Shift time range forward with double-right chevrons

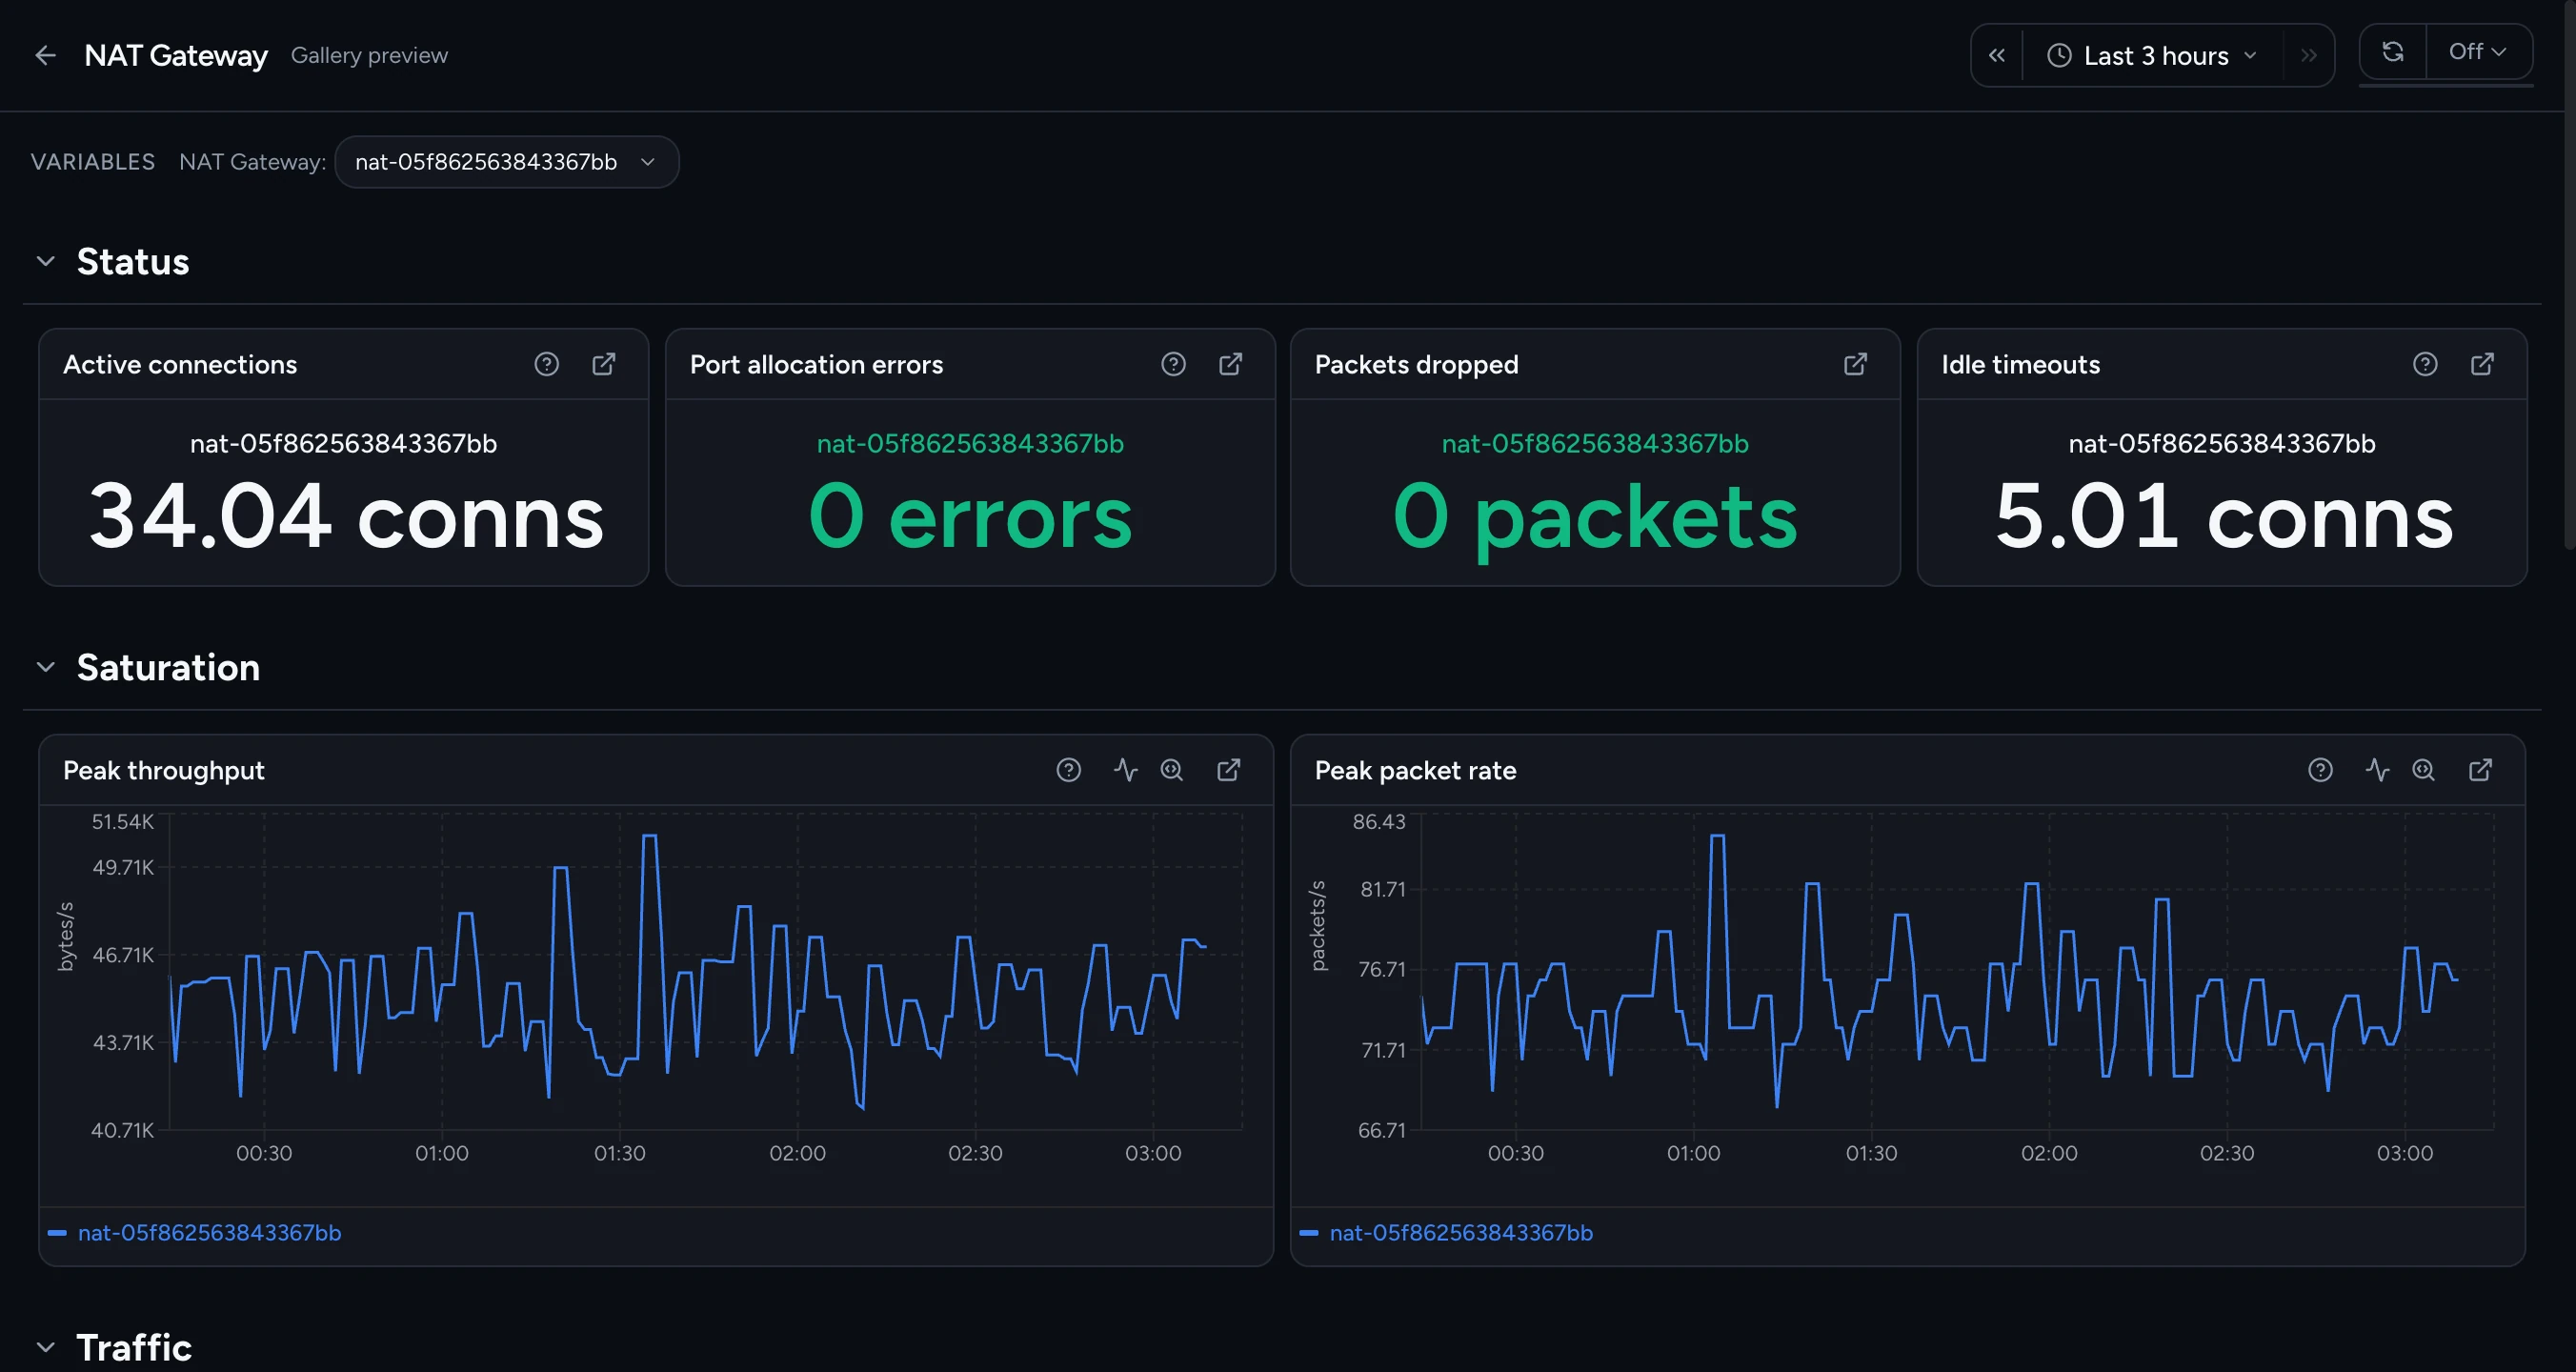(2308, 55)
